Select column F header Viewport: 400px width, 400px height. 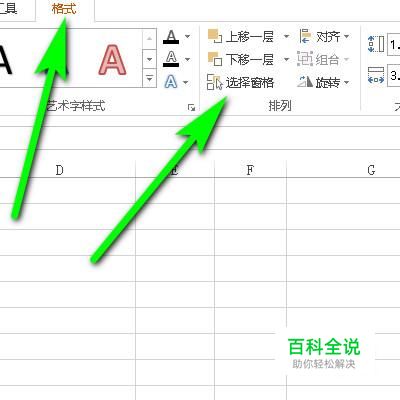tap(250, 170)
